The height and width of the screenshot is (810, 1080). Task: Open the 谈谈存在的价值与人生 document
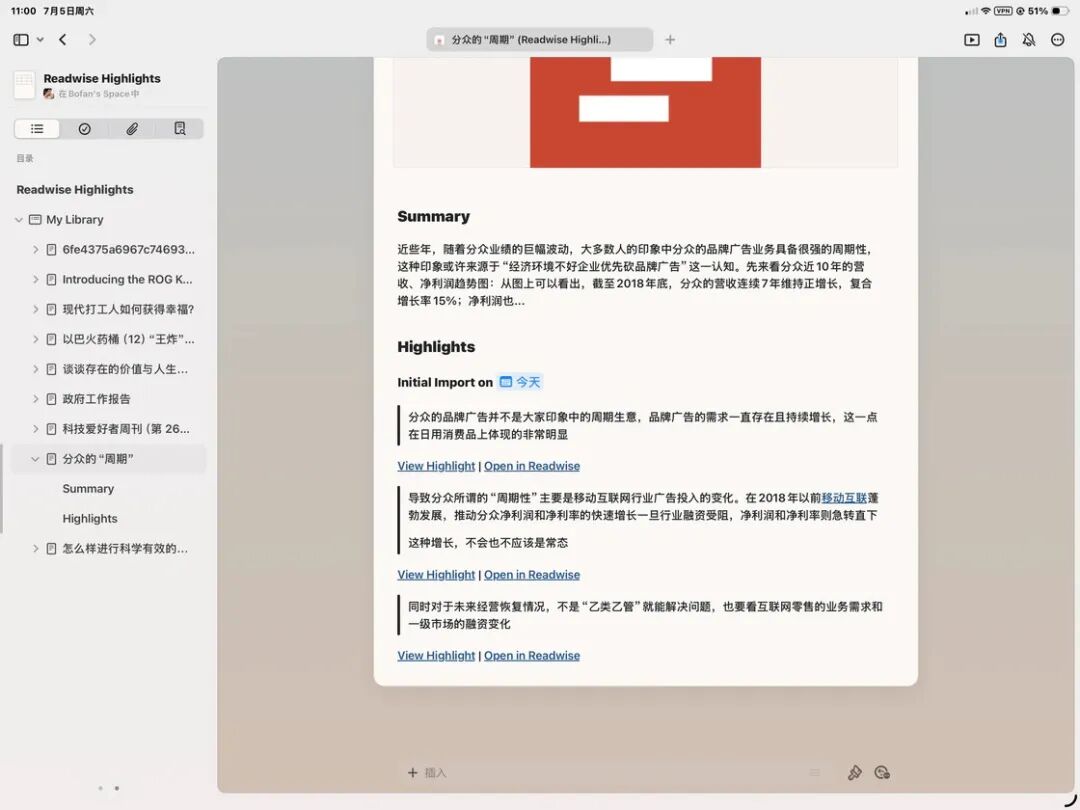[125, 369]
